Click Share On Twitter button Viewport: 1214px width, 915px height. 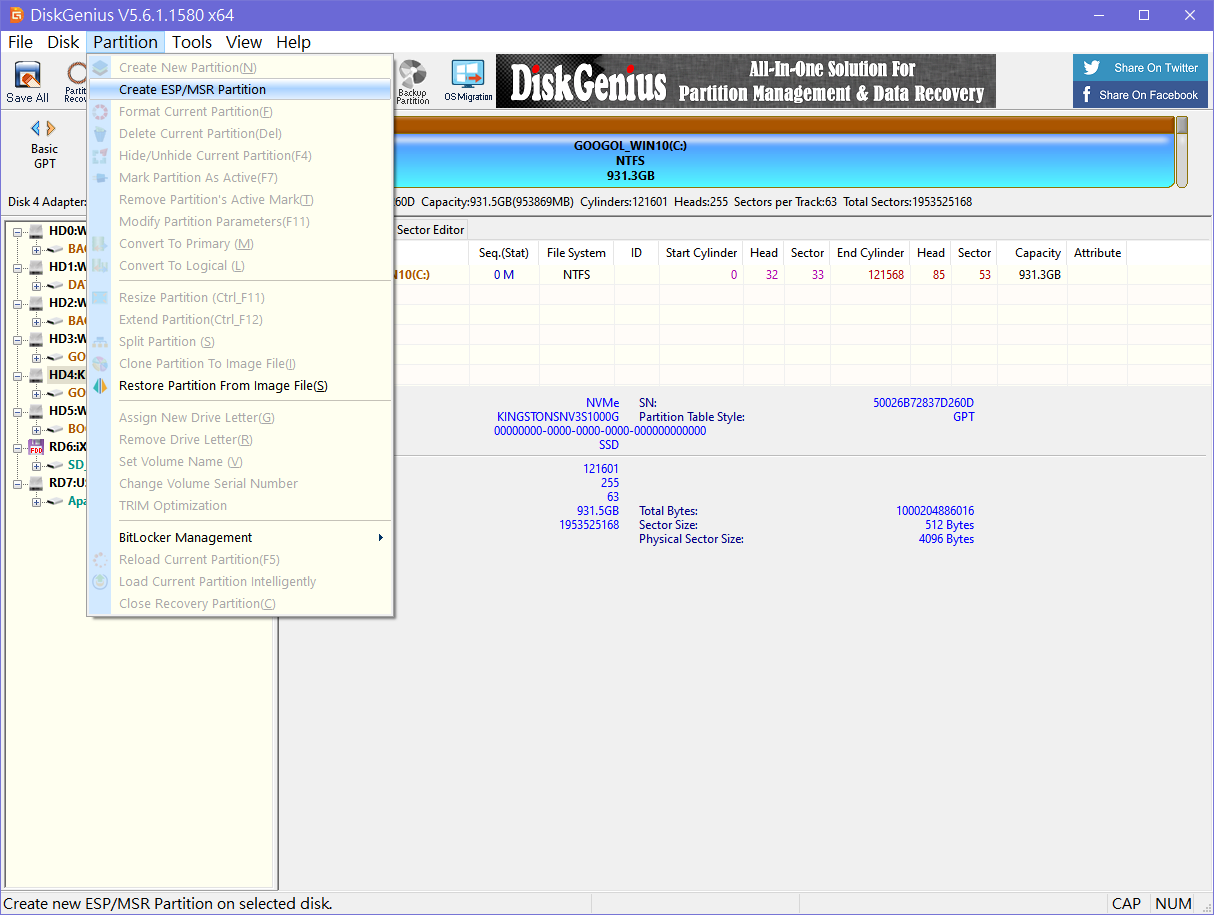pos(1140,68)
